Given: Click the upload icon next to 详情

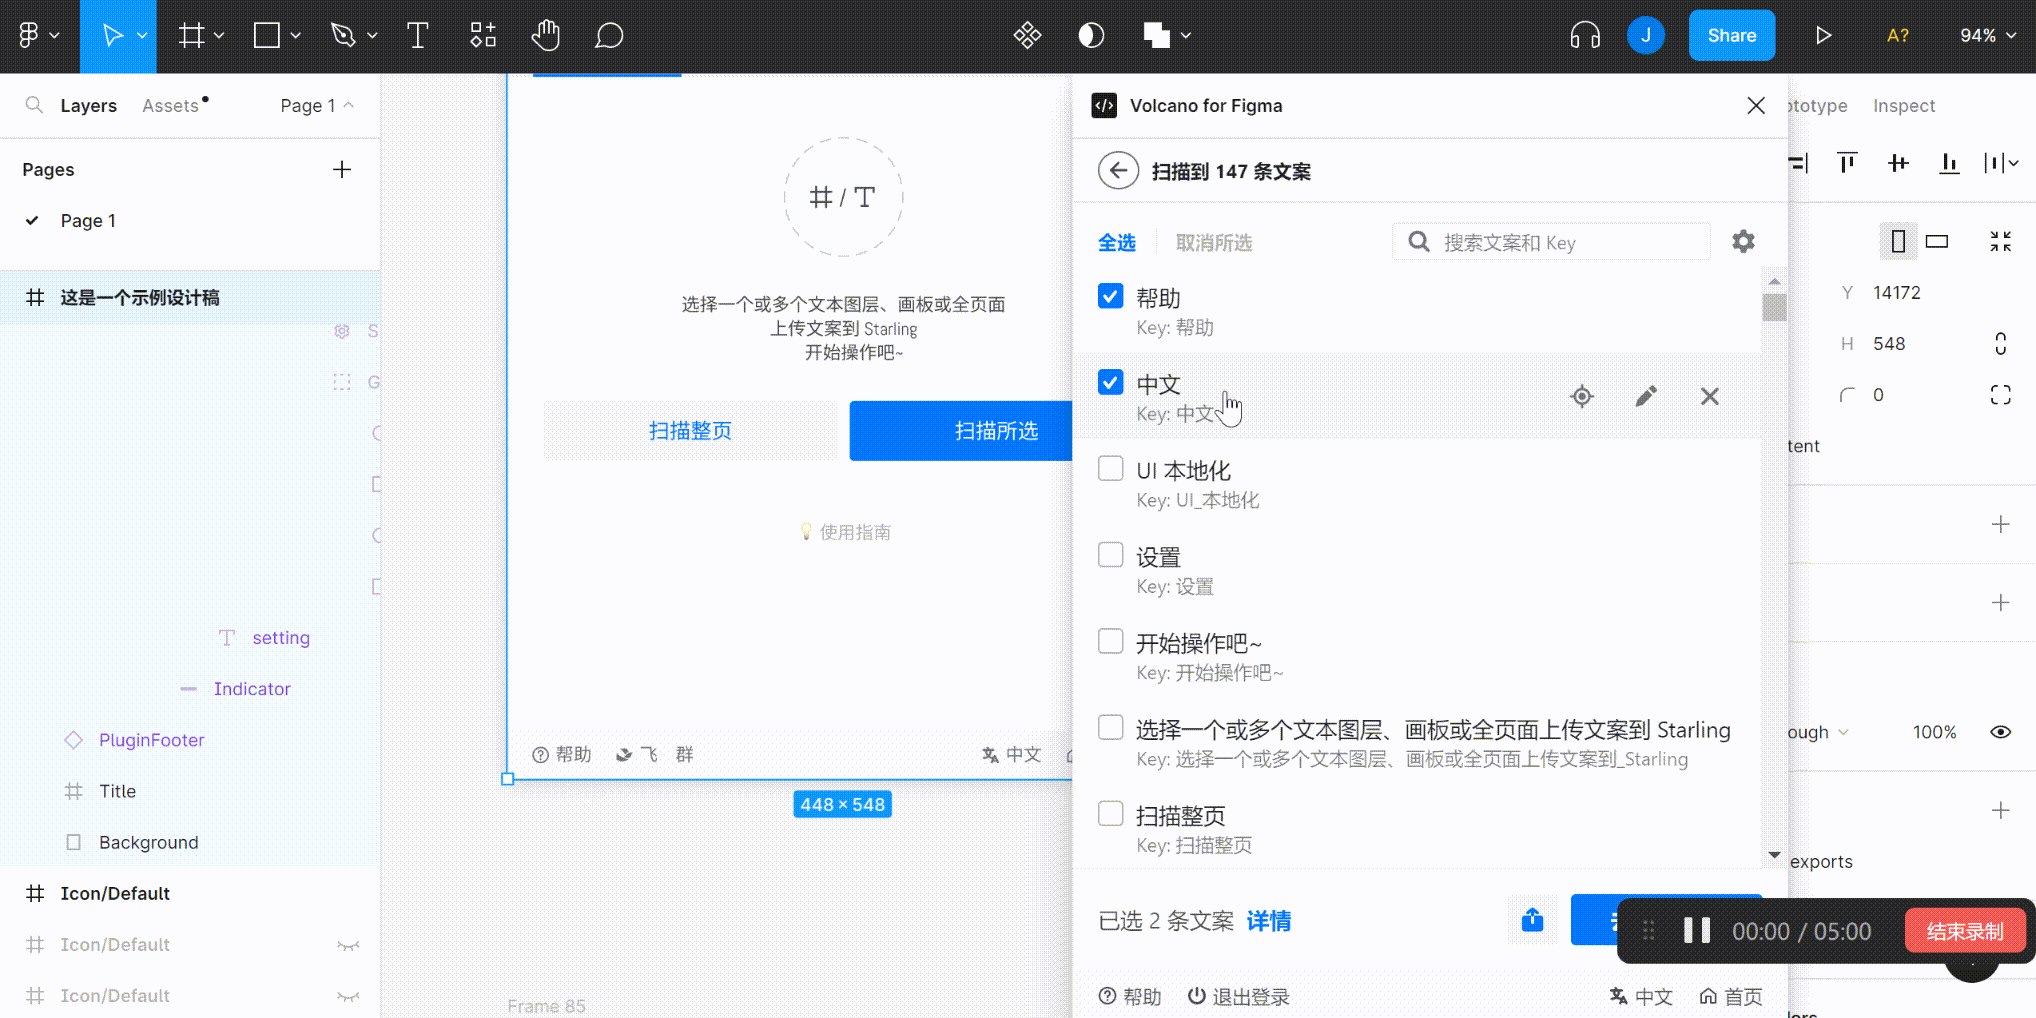Looking at the screenshot, I should [x=1532, y=920].
